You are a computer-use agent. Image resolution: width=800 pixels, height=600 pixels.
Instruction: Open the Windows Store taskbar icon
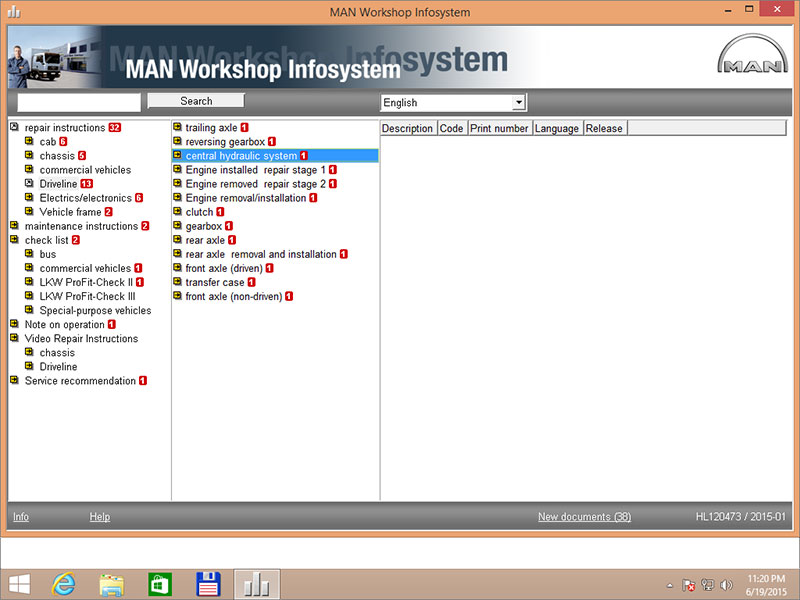(159, 585)
